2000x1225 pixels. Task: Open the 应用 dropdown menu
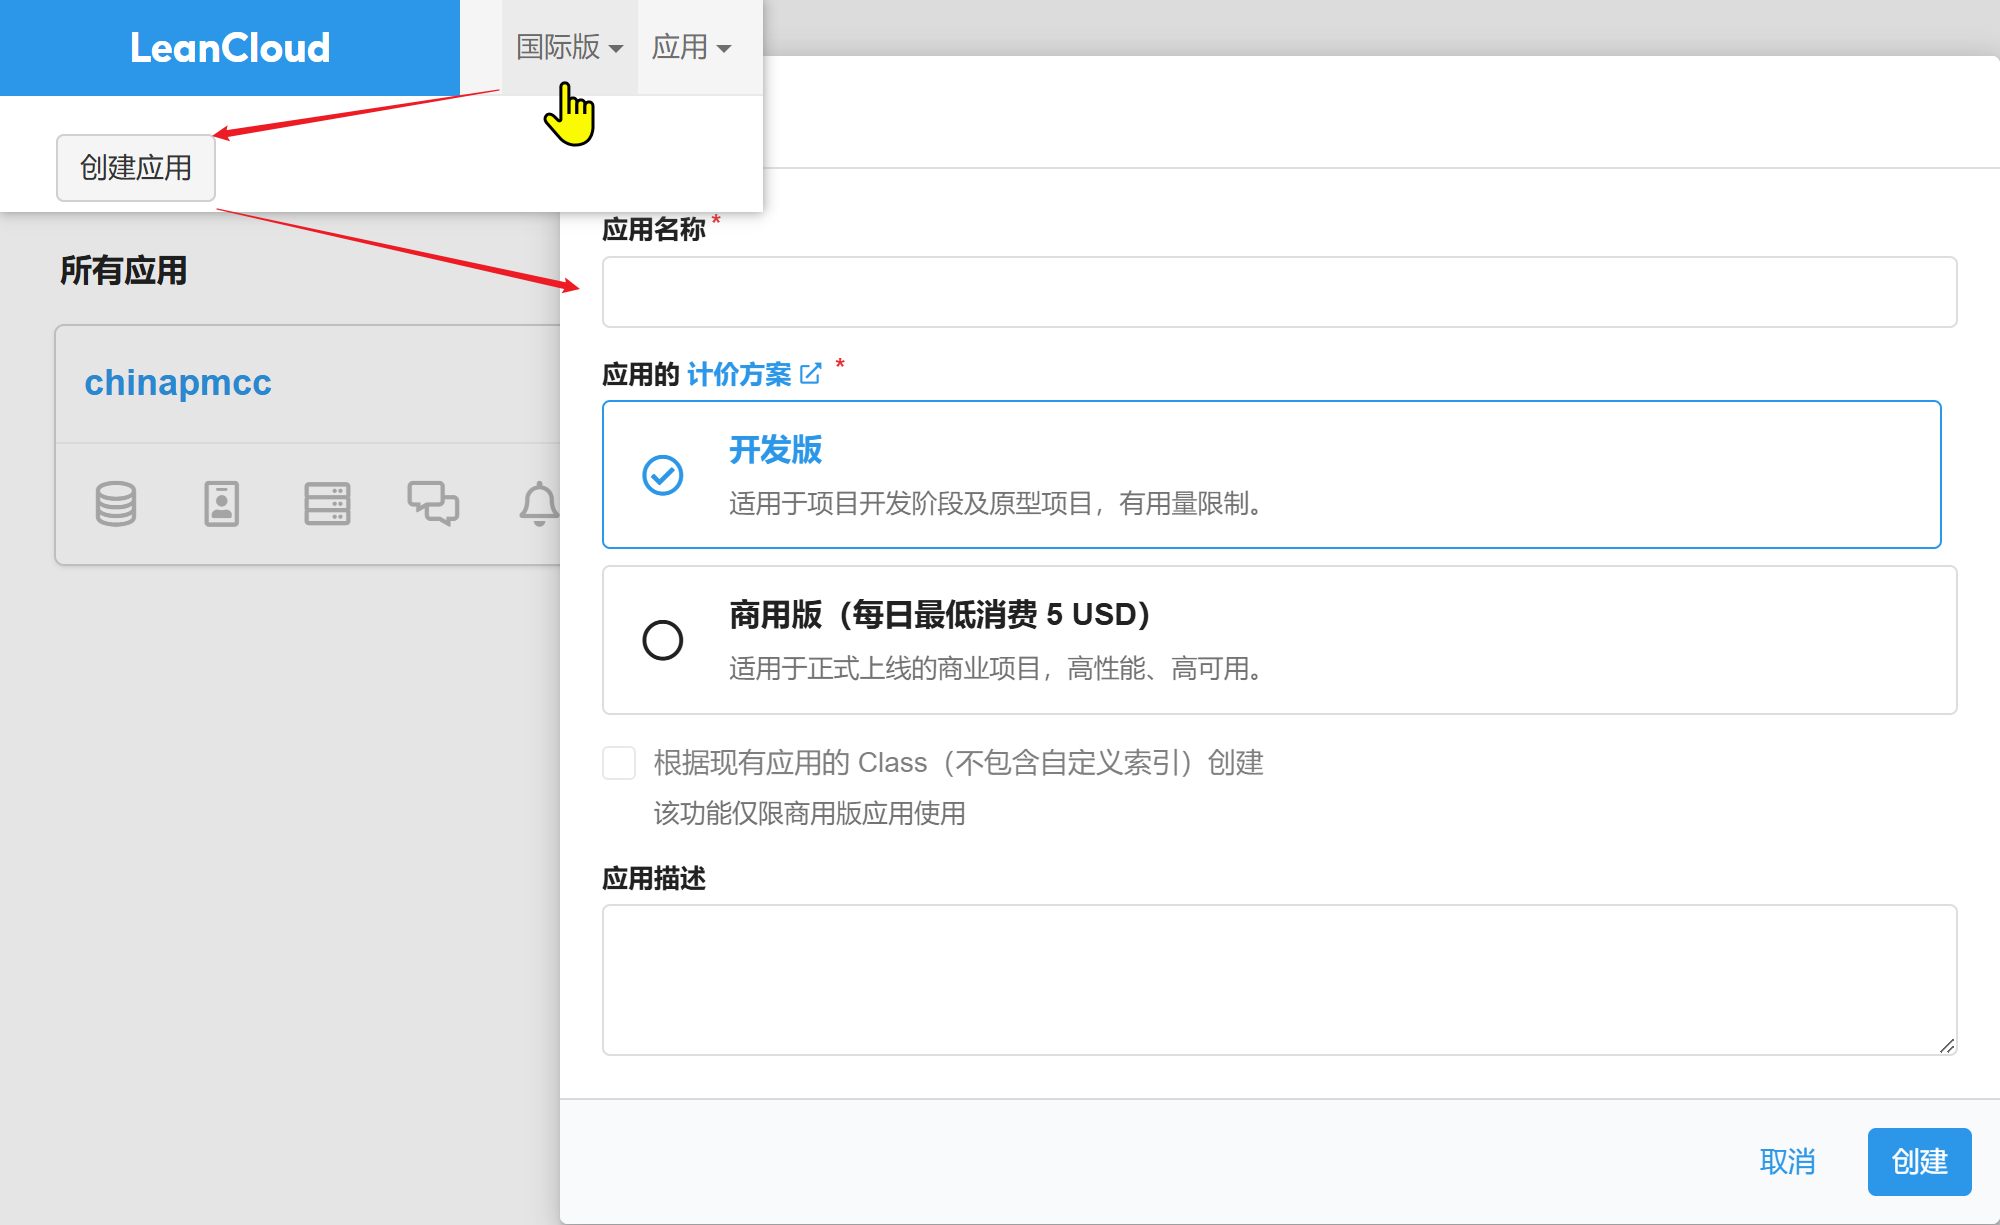[691, 47]
